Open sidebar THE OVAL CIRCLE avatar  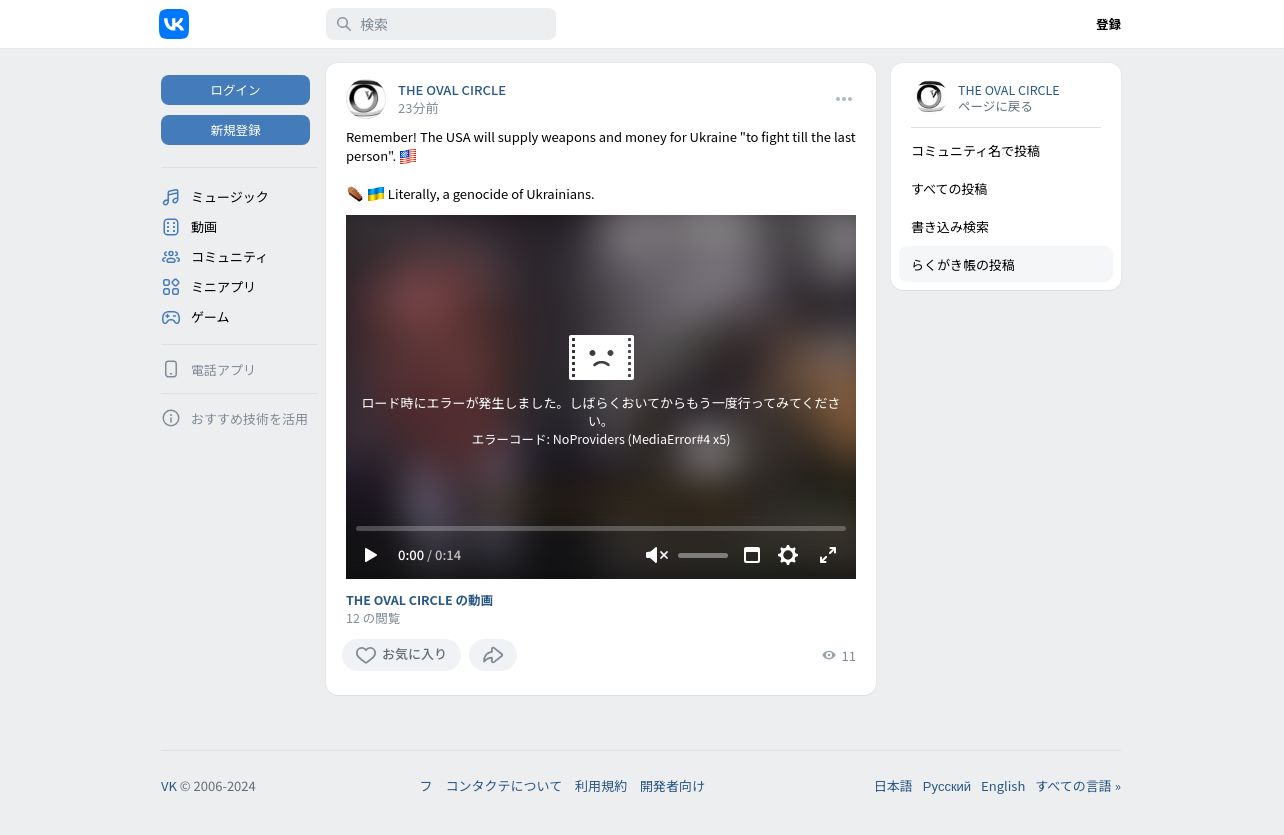[x=930, y=97]
